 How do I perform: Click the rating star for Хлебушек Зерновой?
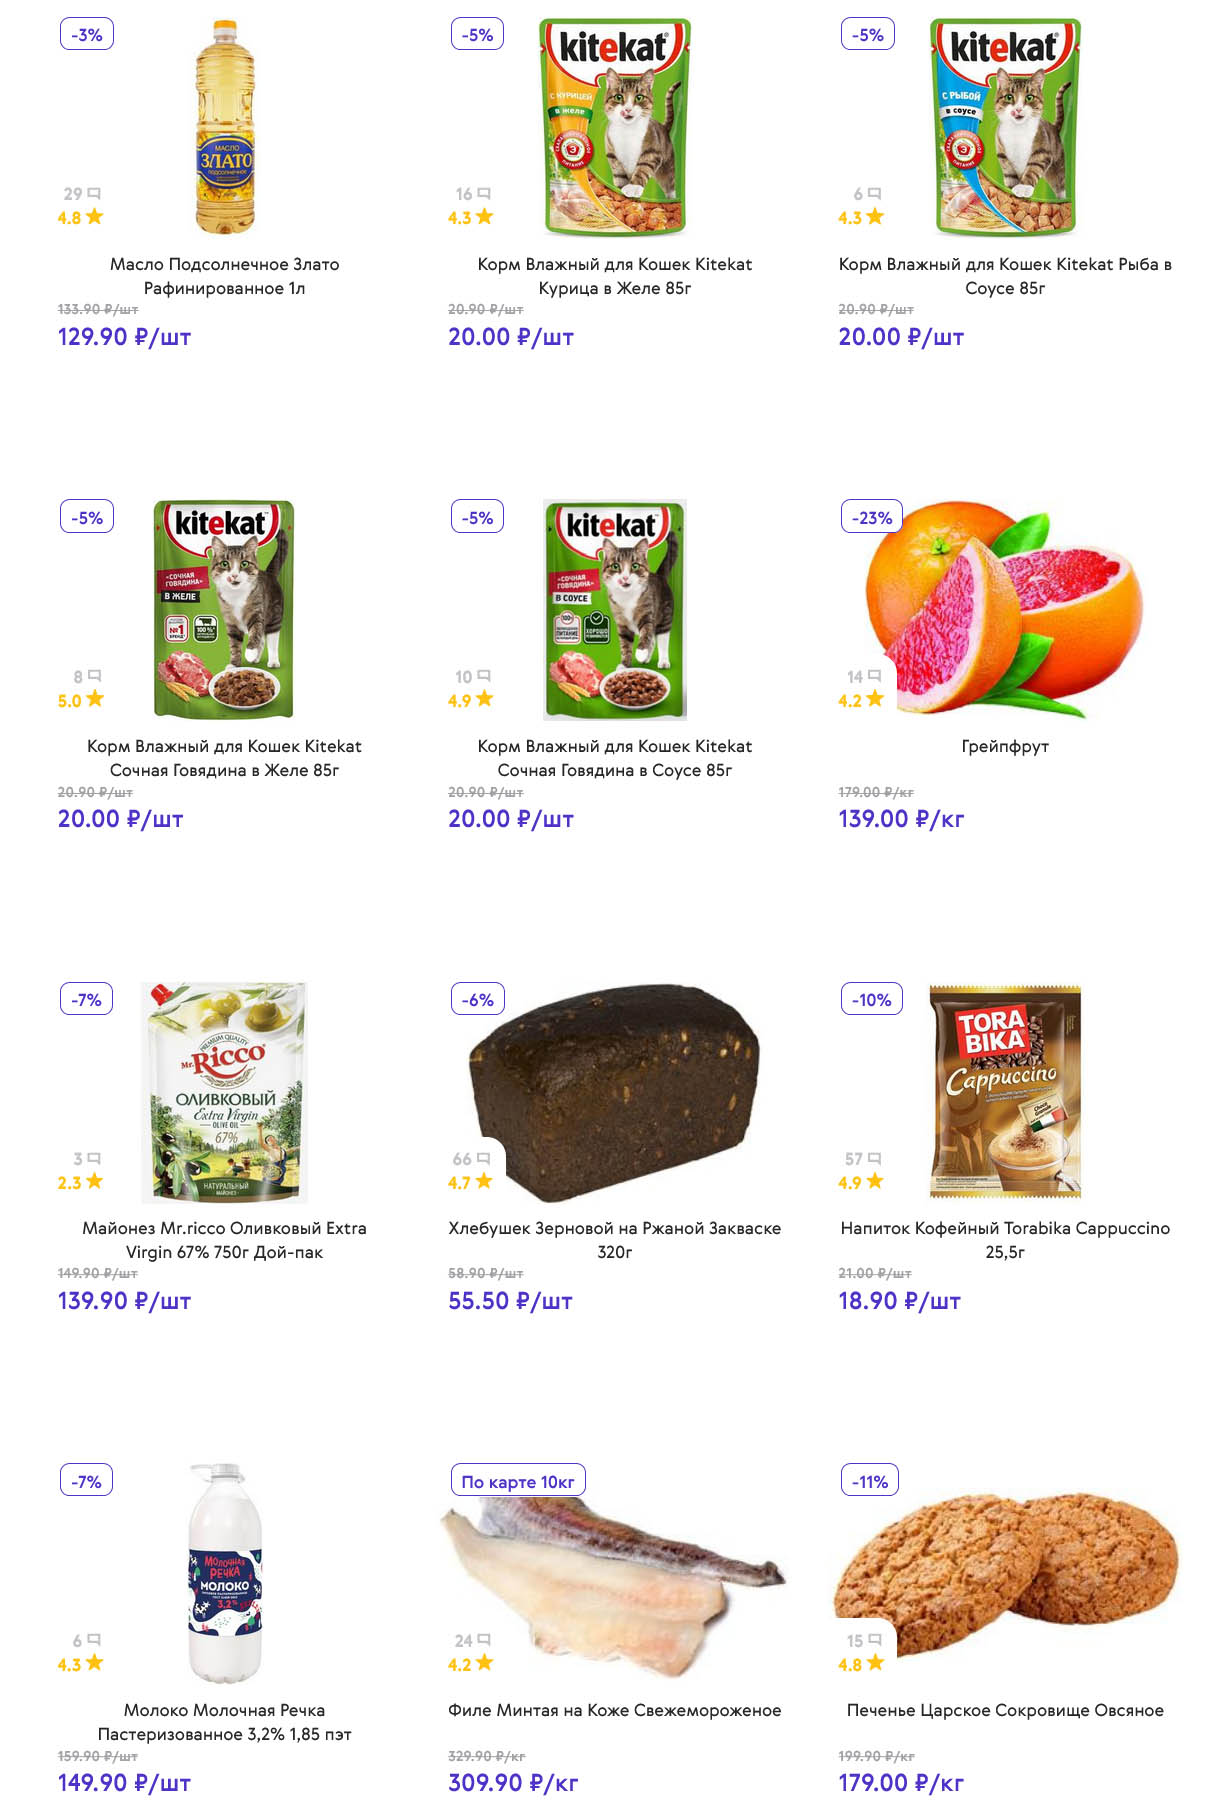pyautogui.click(x=484, y=1181)
